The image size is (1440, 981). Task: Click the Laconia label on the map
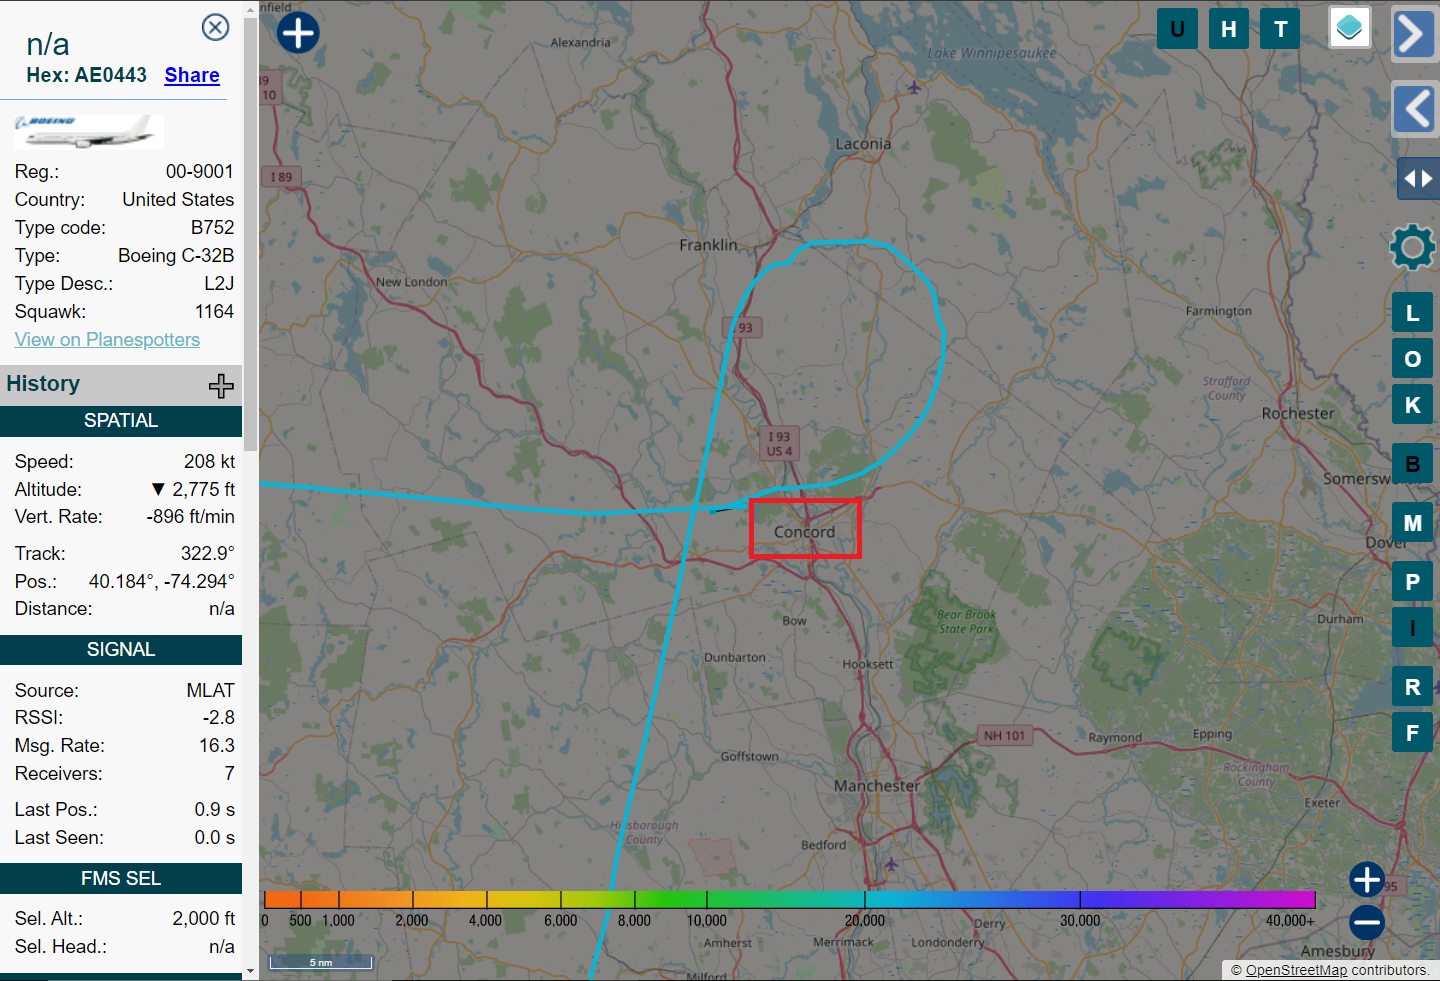(x=863, y=144)
